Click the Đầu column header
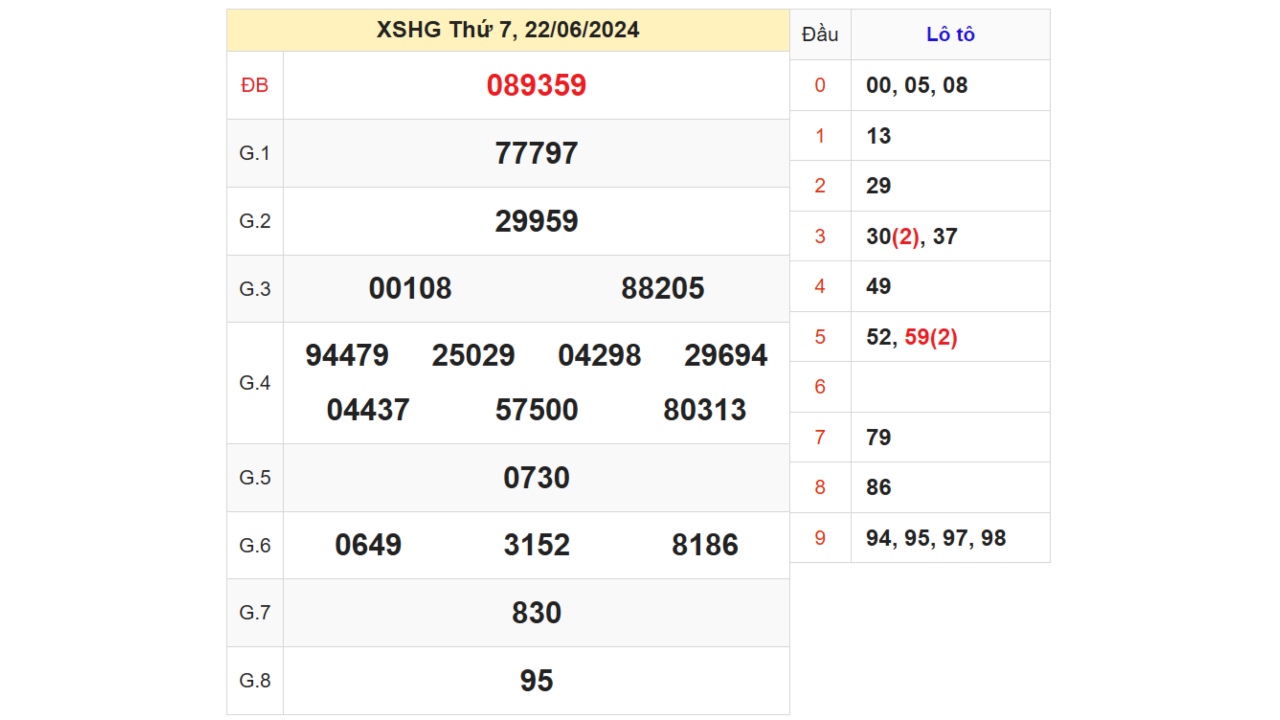 [820, 35]
